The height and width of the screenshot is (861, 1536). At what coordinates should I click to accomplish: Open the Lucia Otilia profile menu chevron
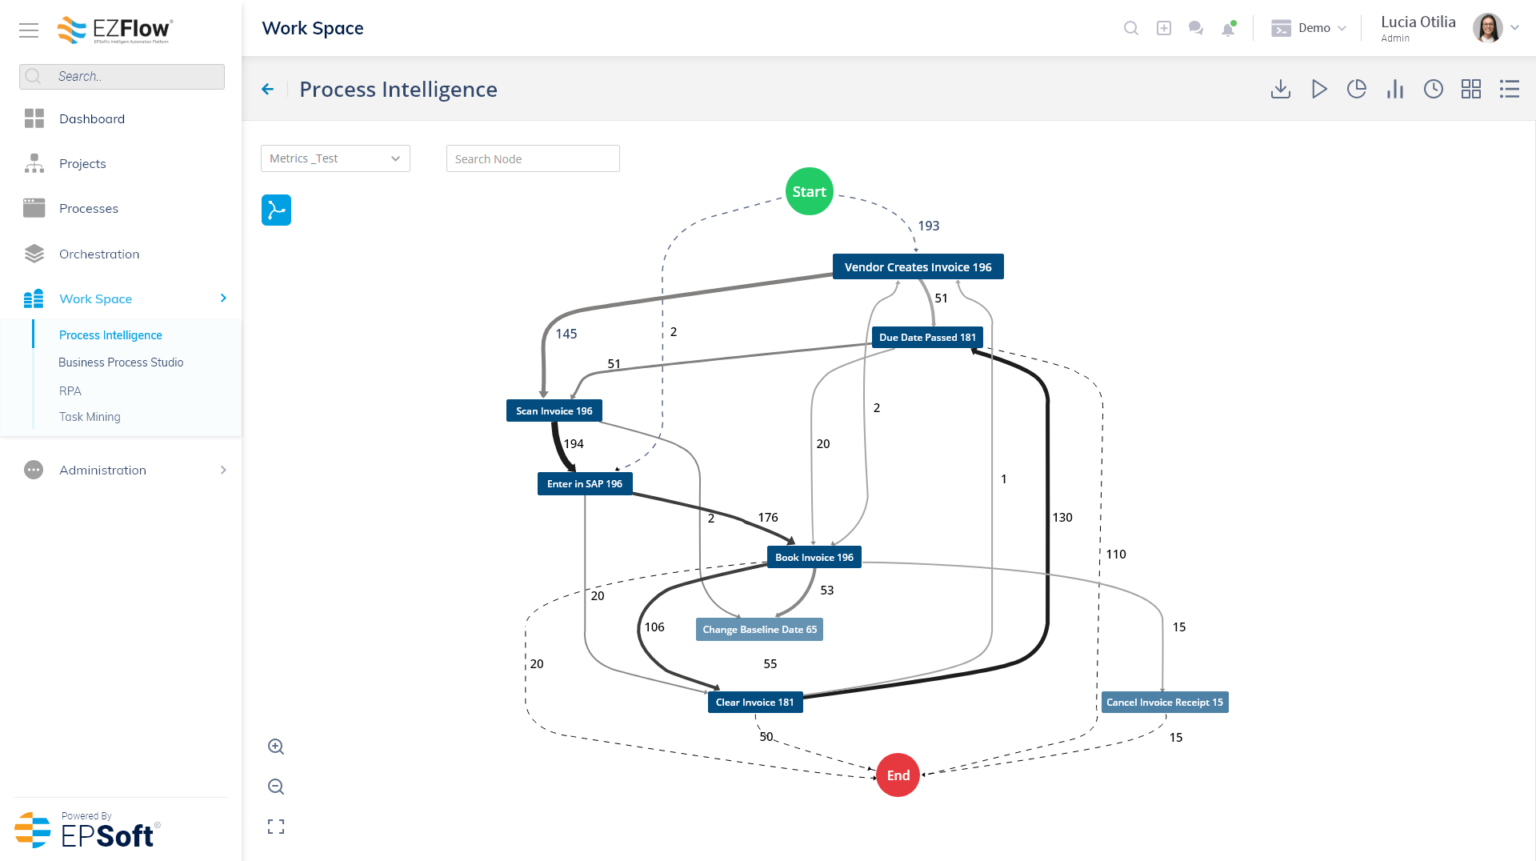click(x=1516, y=27)
